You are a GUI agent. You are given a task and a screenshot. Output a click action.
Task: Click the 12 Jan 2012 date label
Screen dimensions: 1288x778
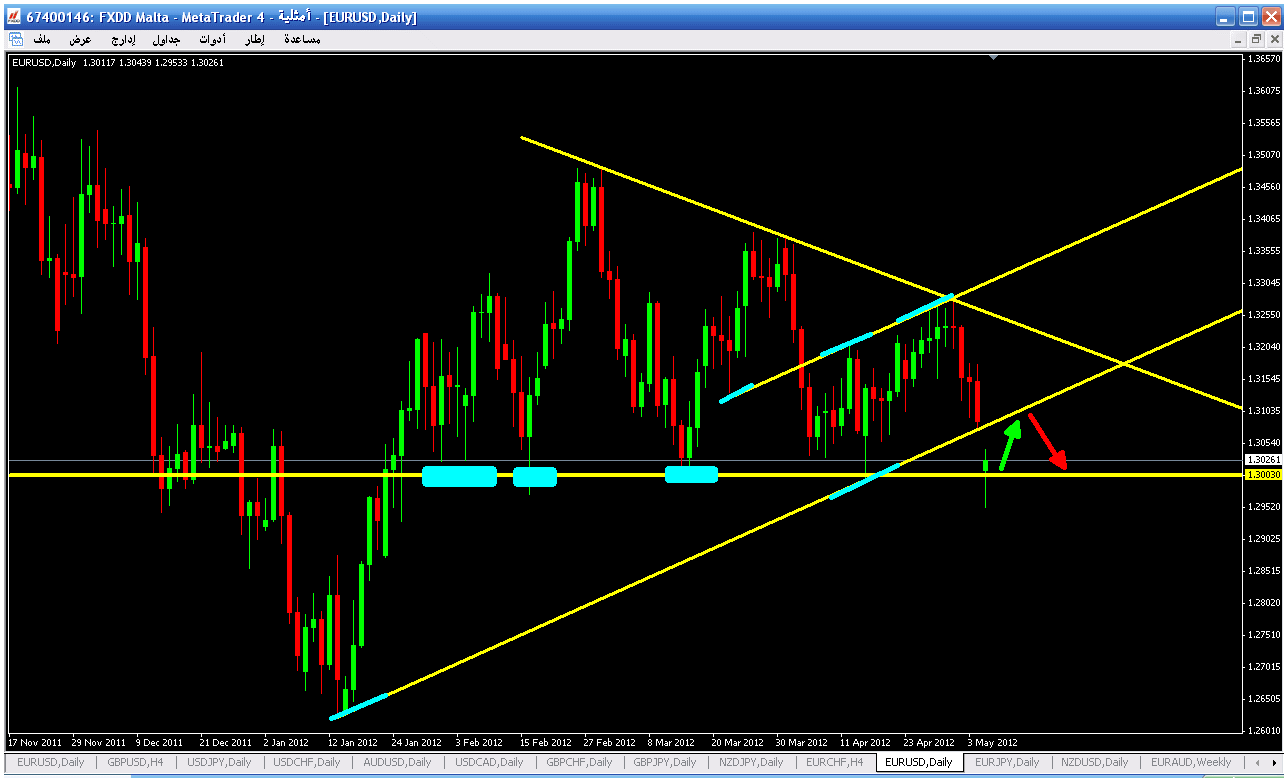(x=353, y=743)
